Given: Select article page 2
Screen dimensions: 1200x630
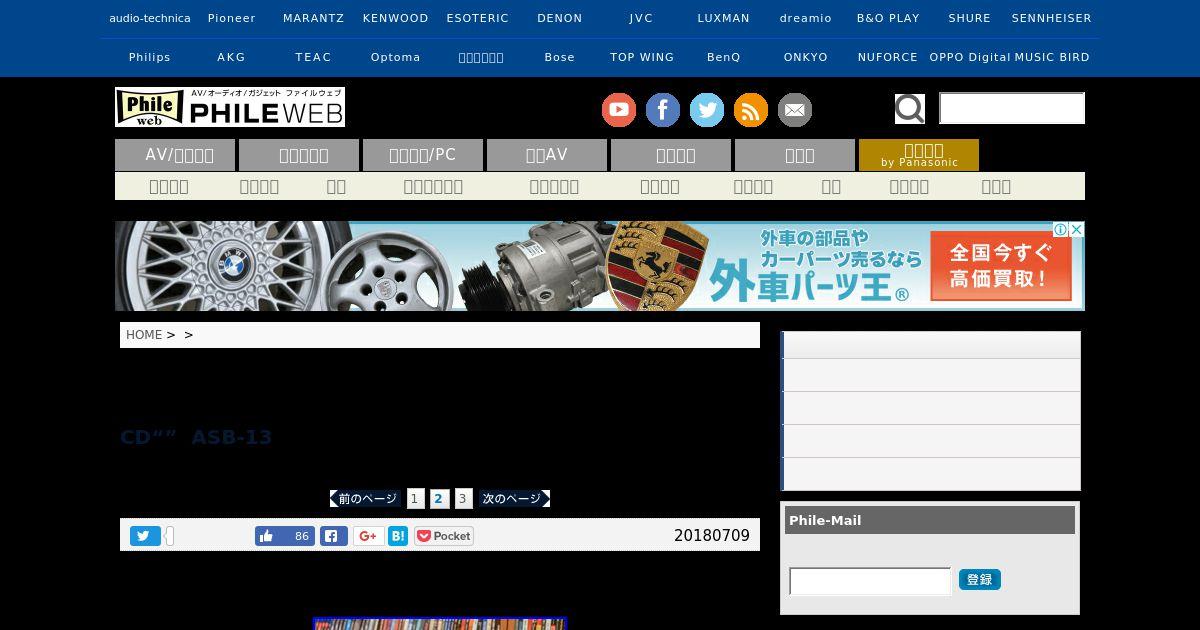Looking at the screenshot, I should point(439,498).
